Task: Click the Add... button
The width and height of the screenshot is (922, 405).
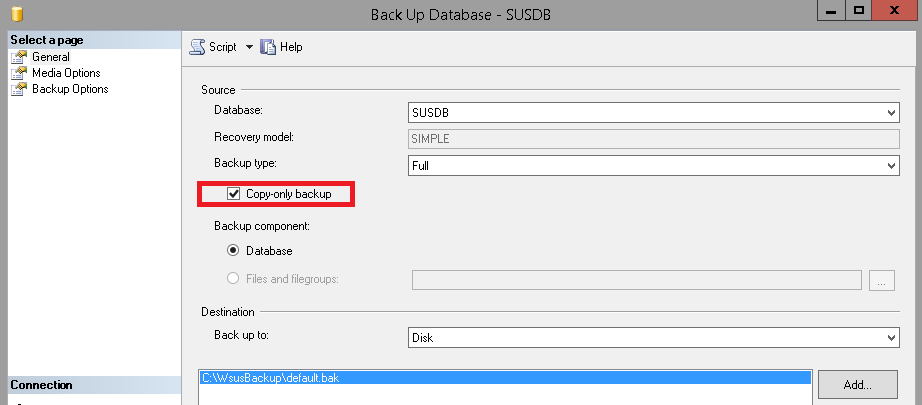Action: [857, 385]
